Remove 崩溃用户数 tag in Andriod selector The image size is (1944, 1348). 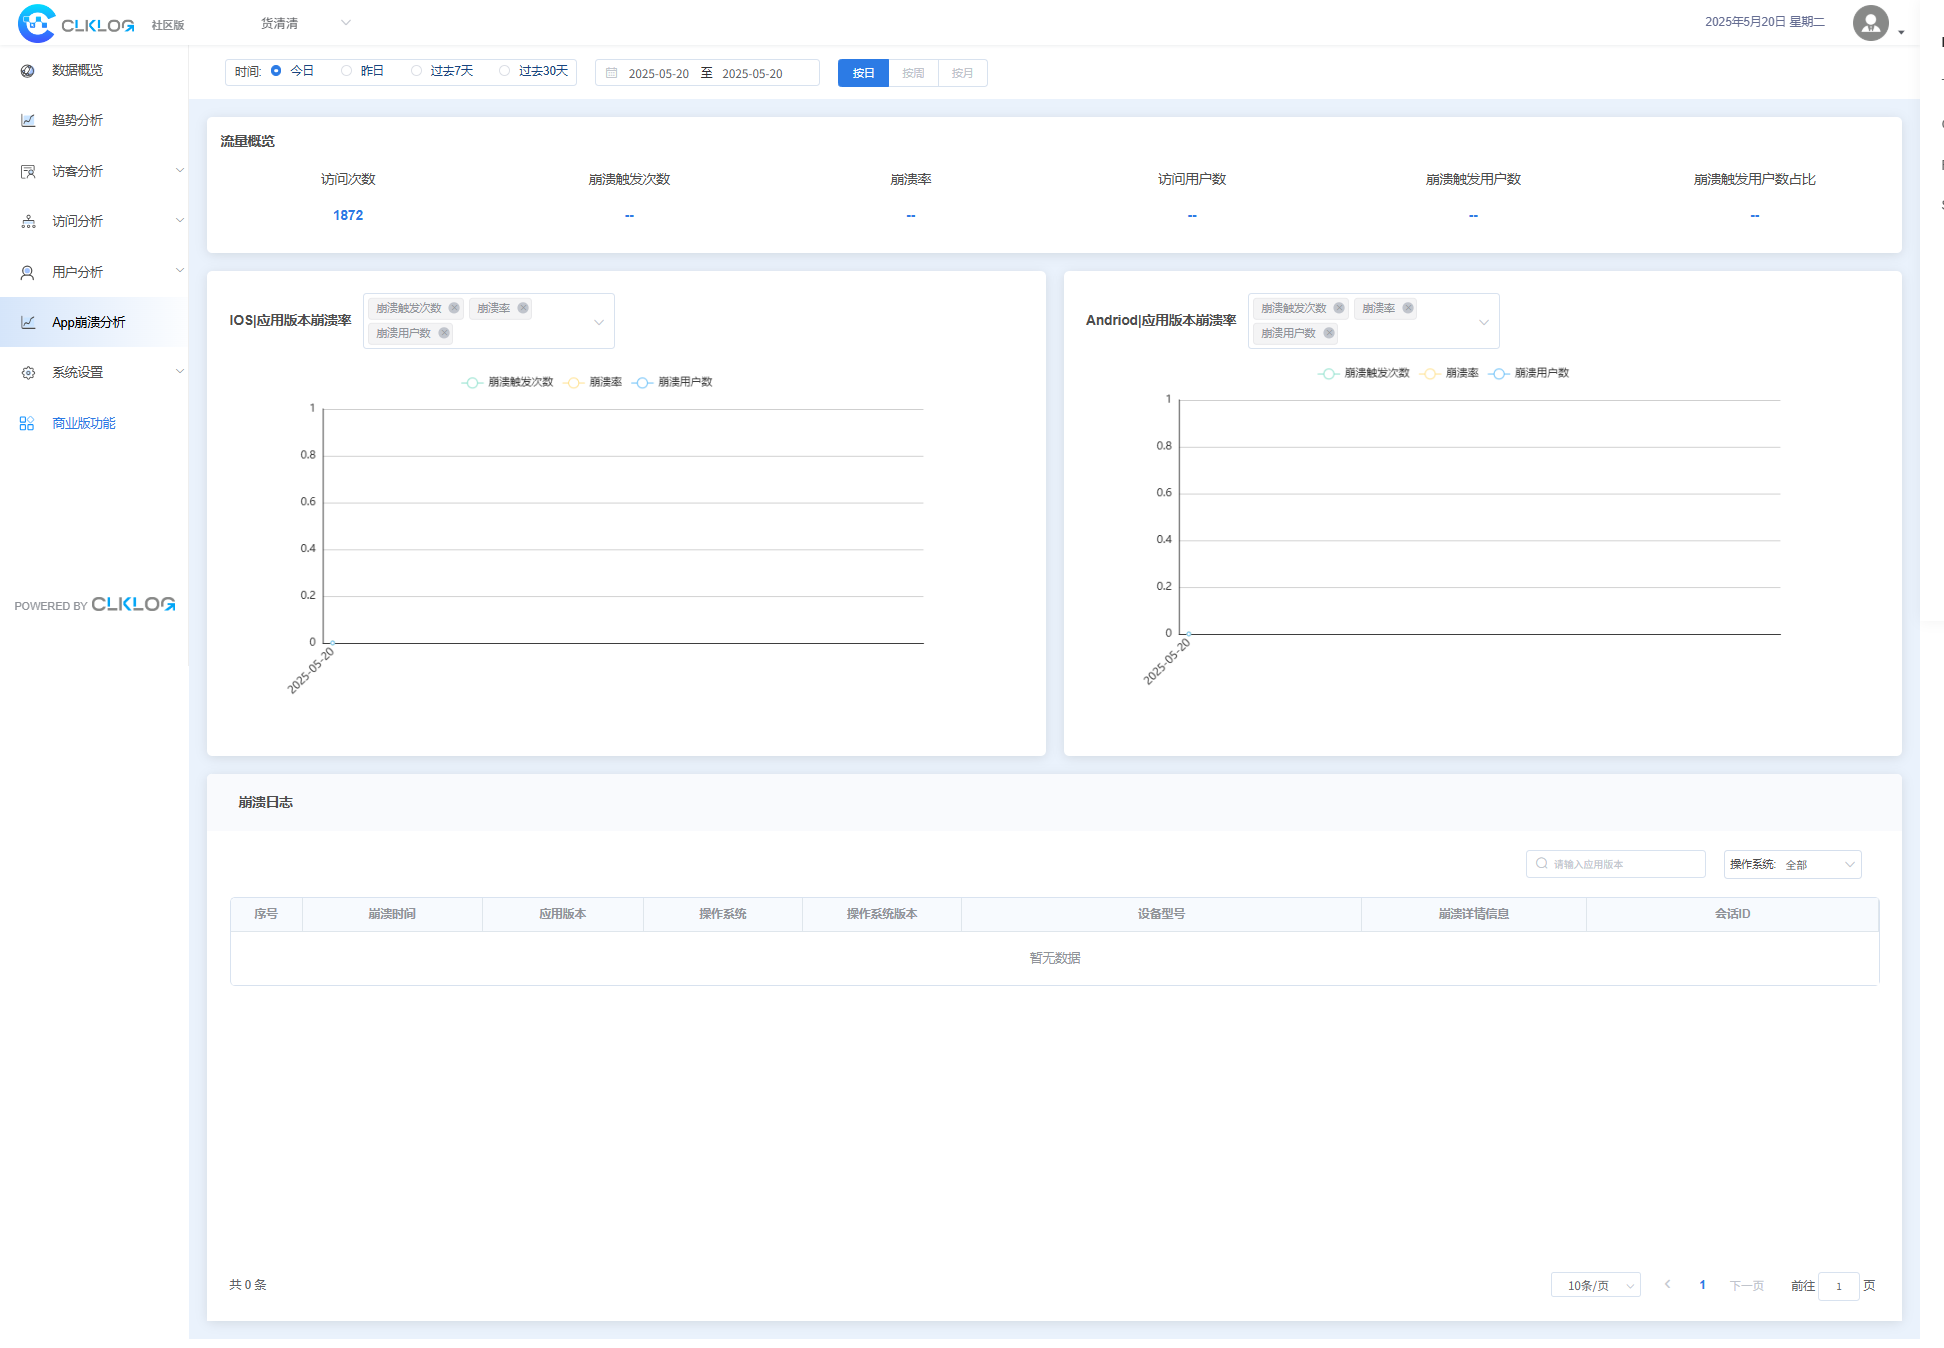1329,333
